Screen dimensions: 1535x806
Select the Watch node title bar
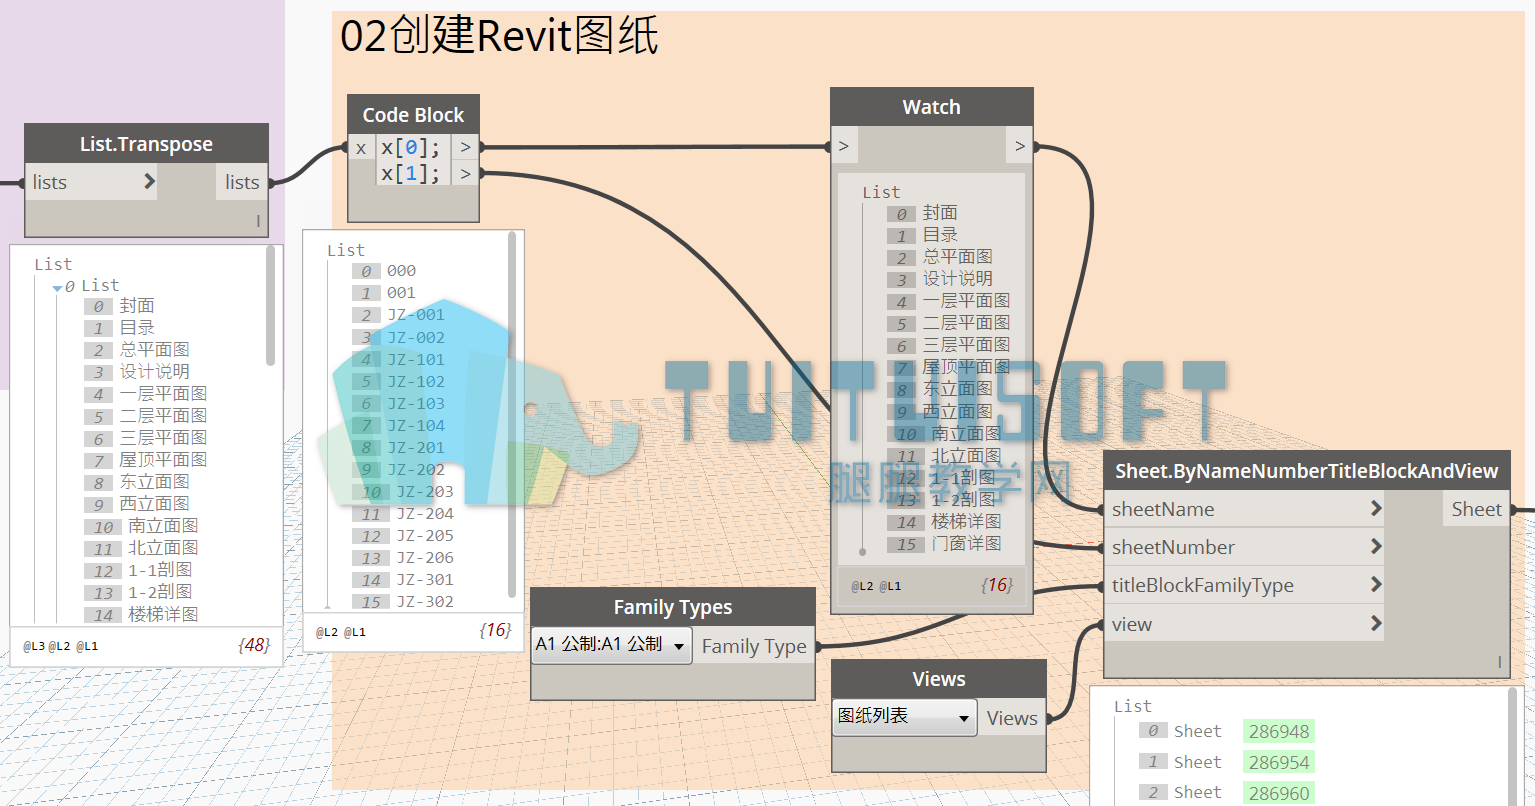pos(931,107)
